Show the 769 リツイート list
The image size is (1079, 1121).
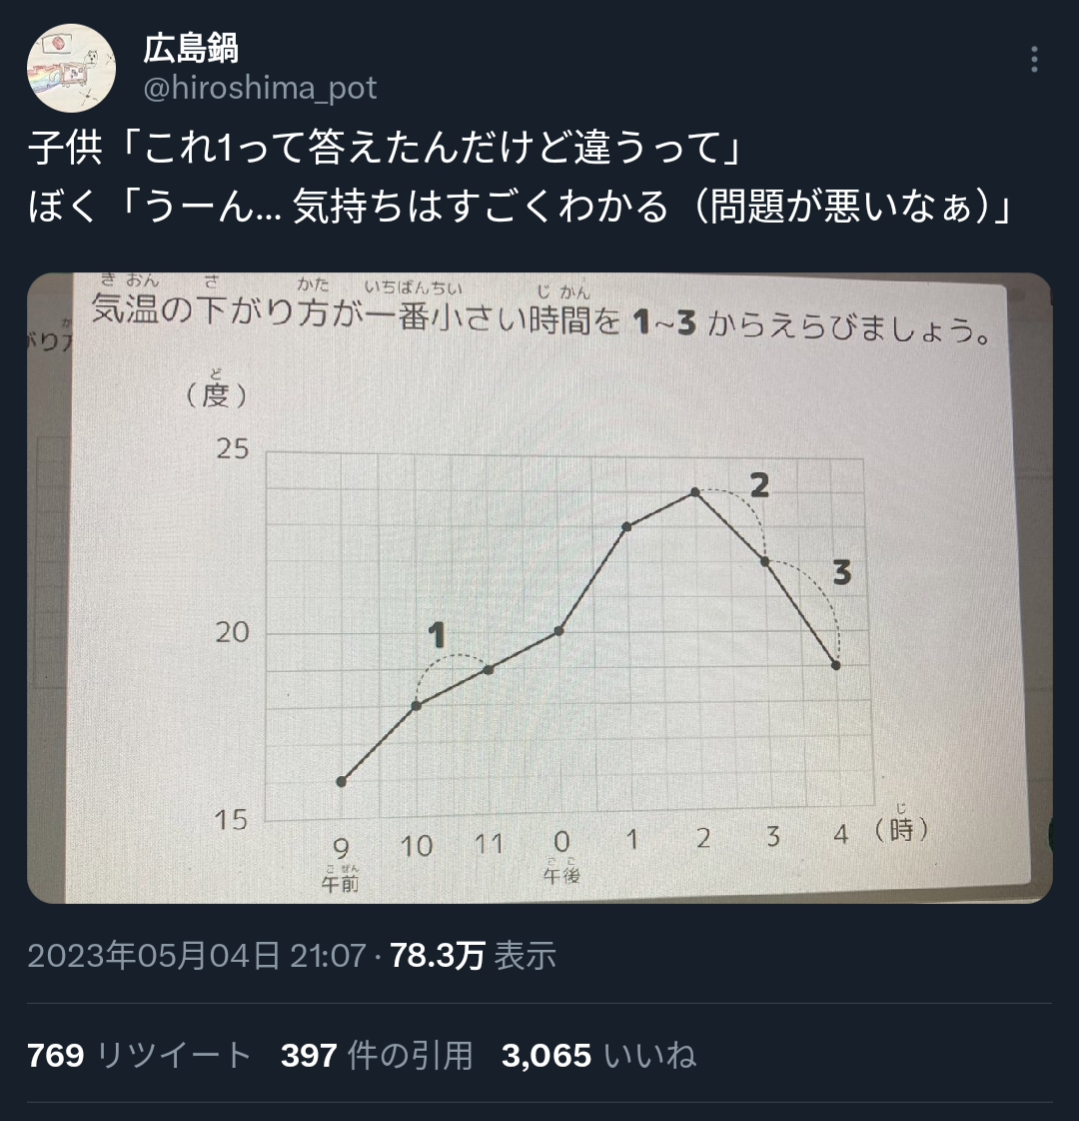tap(139, 1055)
